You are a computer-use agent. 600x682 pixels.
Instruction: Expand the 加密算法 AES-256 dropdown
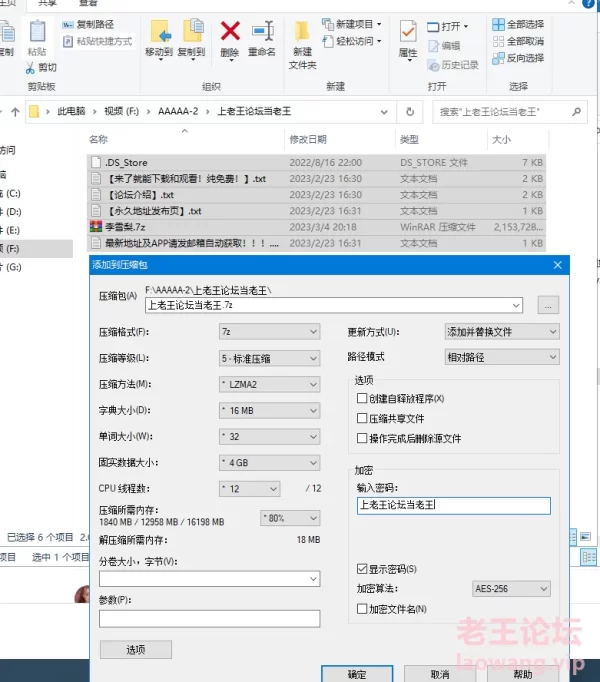click(510, 589)
